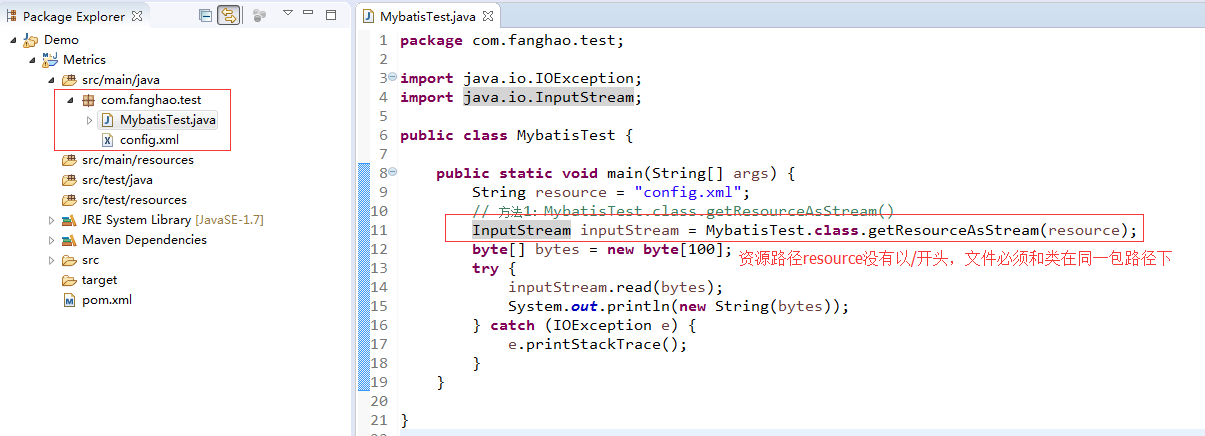Collapse imports fold marker on line 3
The image size is (1205, 436).
pos(392,77)
